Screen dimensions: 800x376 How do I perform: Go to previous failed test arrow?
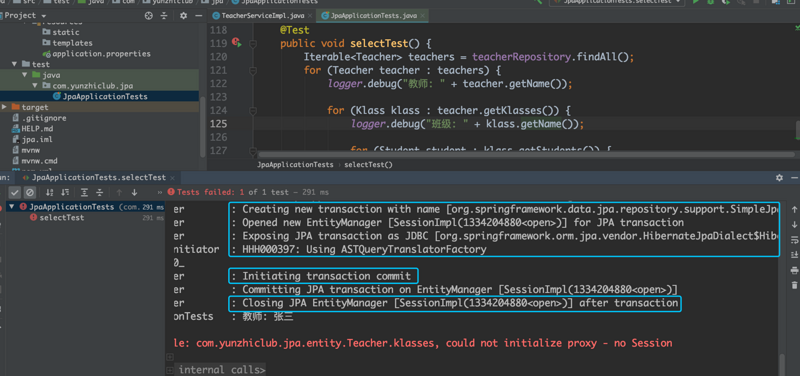pyautogui.click(x=119, y=192)
